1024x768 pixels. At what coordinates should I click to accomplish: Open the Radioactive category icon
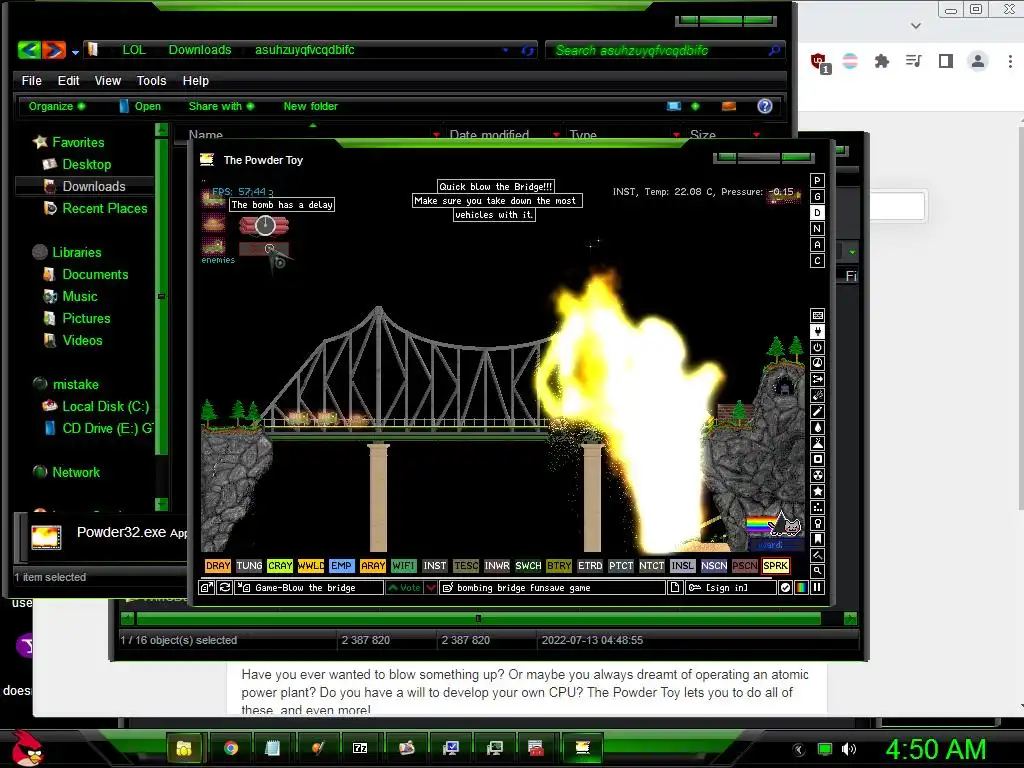(817, 475)
